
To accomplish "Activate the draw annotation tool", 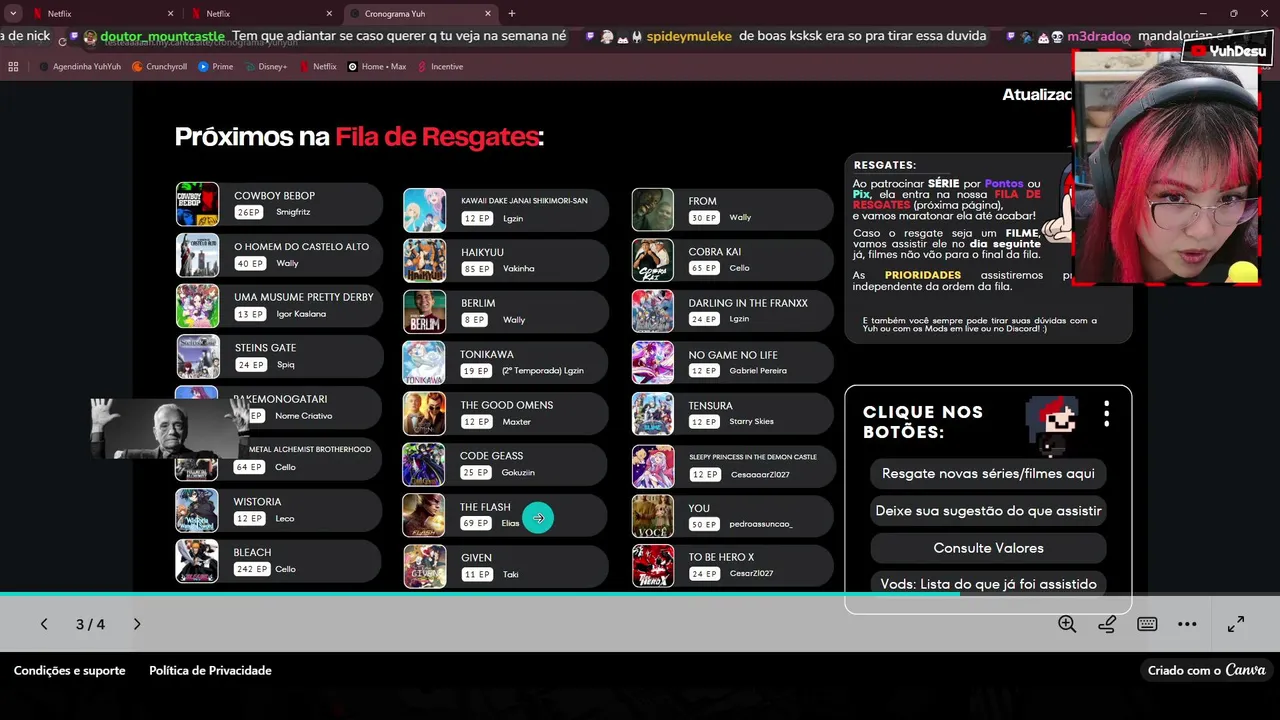I will point(1107,624).
